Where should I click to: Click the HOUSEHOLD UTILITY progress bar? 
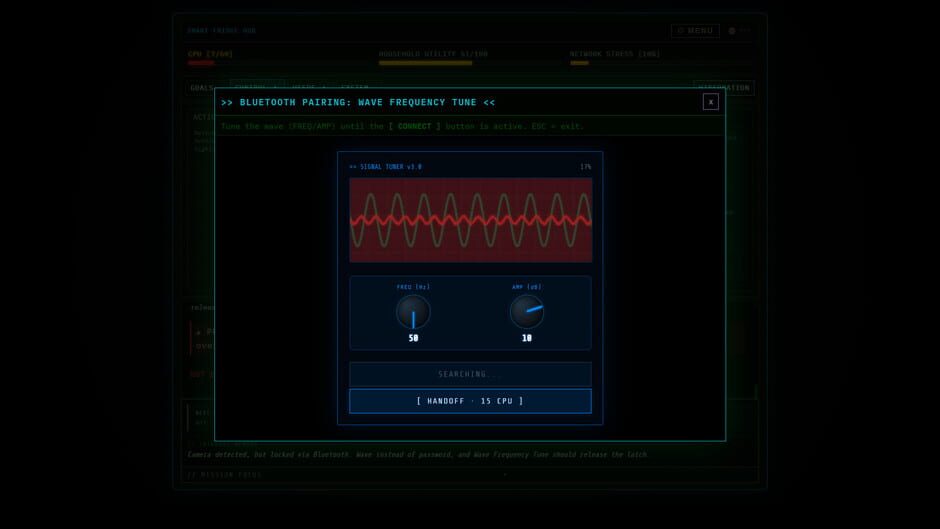[472, 62]
